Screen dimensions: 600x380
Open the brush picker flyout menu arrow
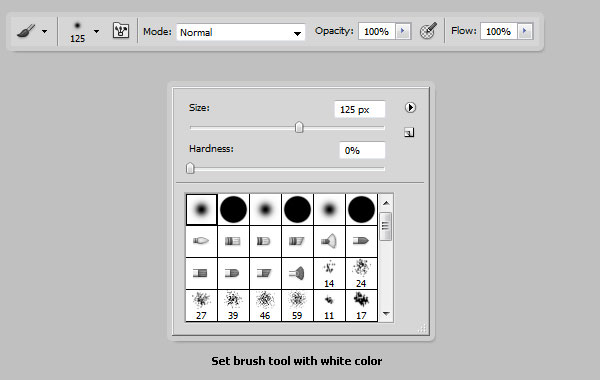point(410,108)
